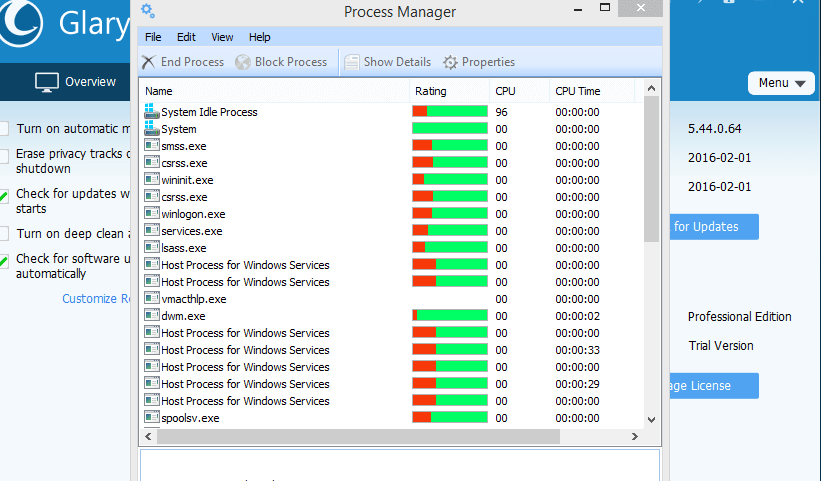Click the 5.44.0.64 version text
Screen dimensions: 825x481
715,129
